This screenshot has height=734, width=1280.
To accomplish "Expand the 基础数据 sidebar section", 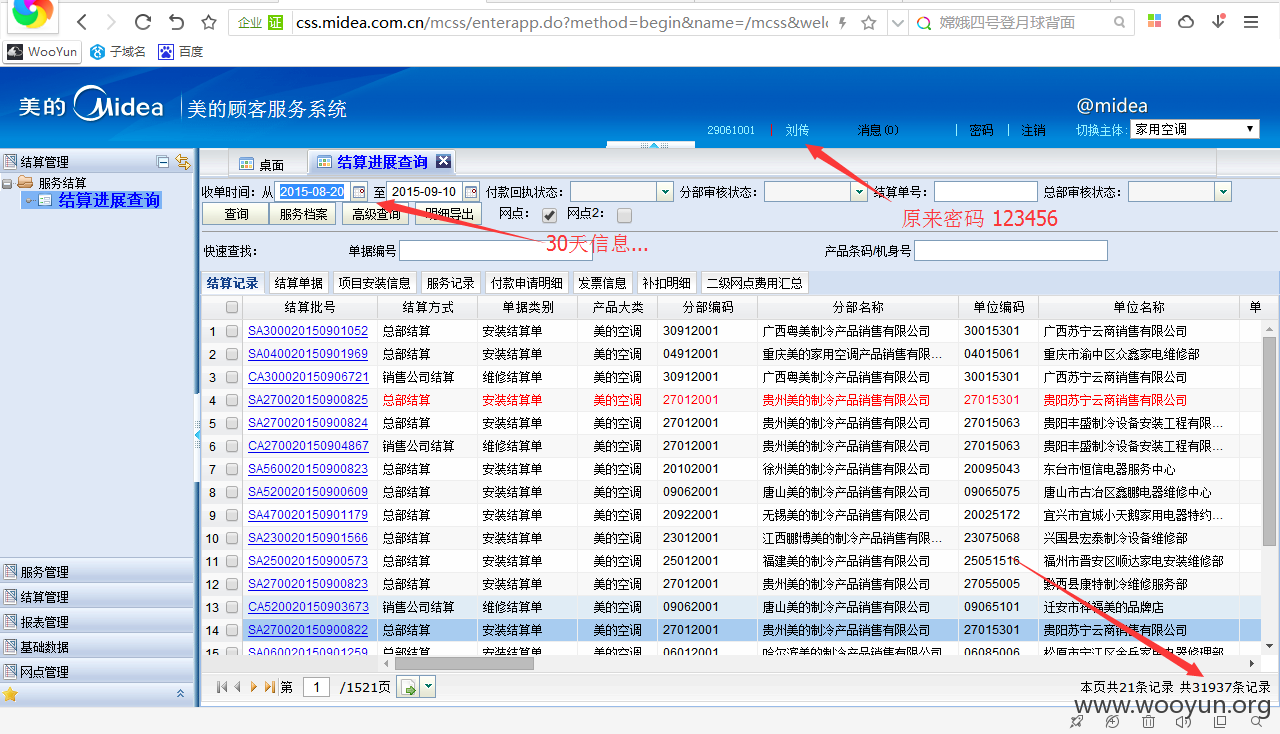I will pos(97,647).
